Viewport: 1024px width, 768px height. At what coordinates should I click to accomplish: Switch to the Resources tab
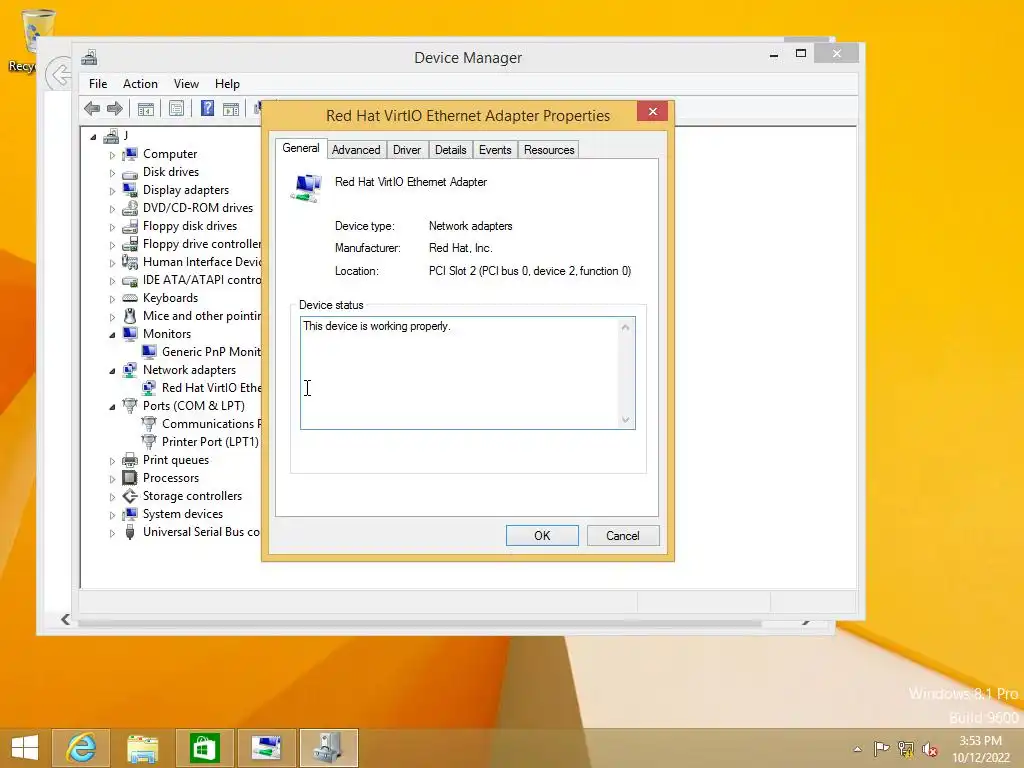coord(549,150)
